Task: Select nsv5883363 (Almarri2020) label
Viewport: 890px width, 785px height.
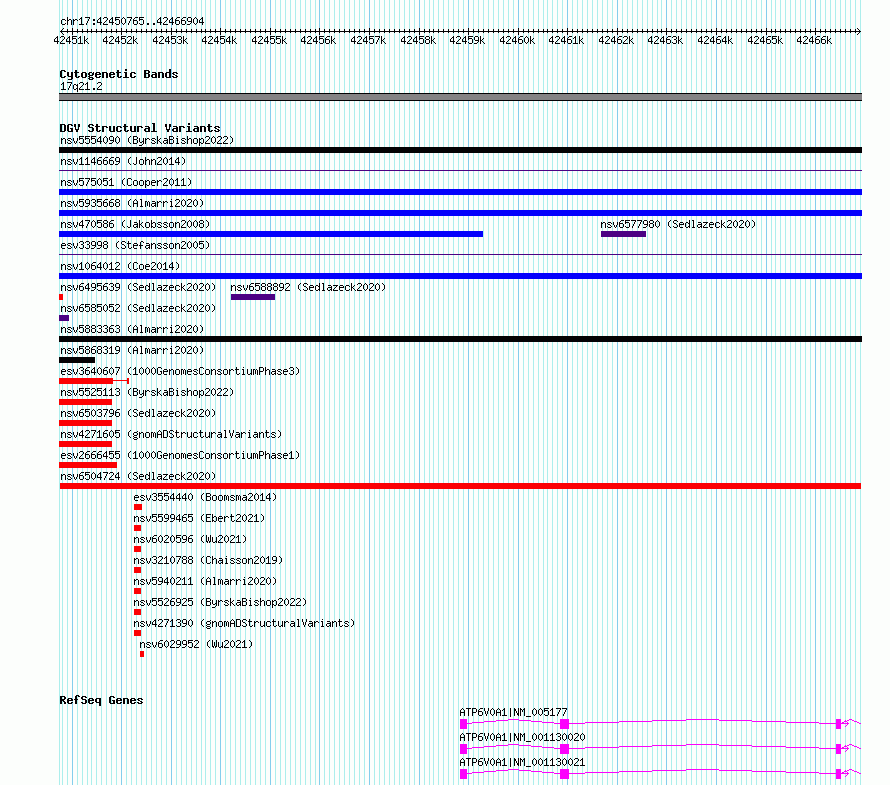Action: pos(132,329)
